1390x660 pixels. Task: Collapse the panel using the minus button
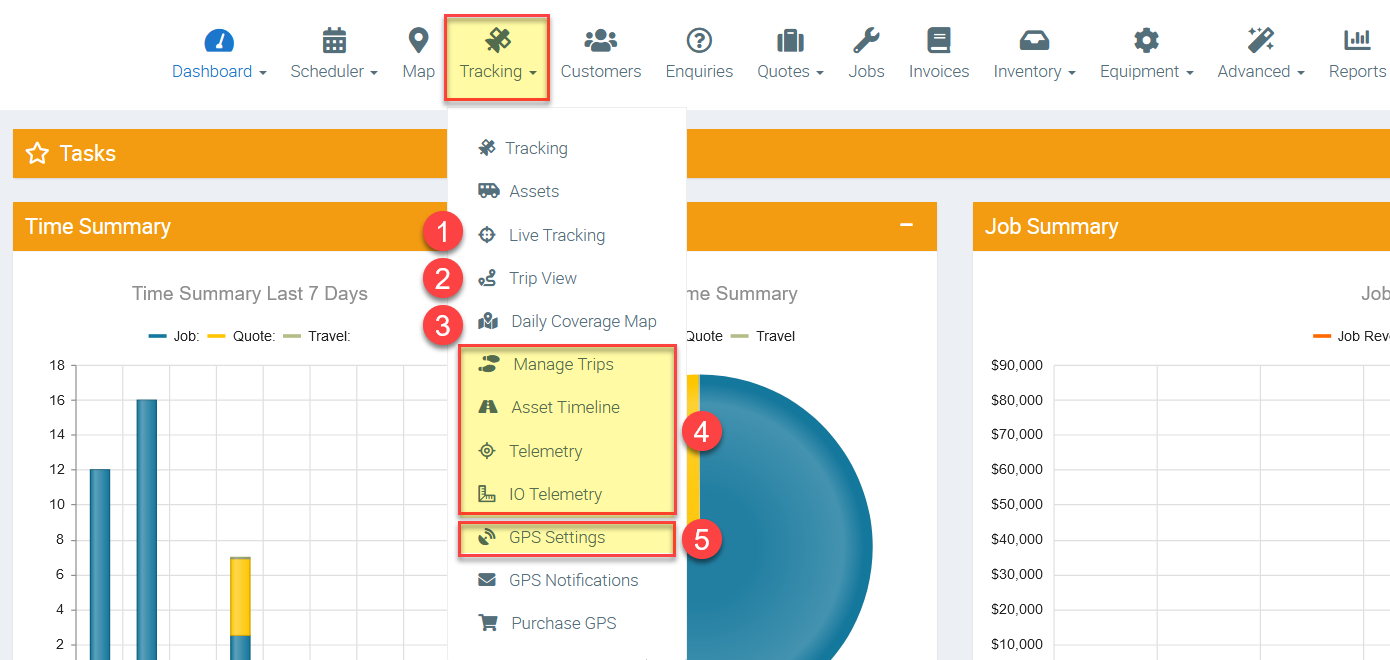pyautogui.click(x=906, y=226)
